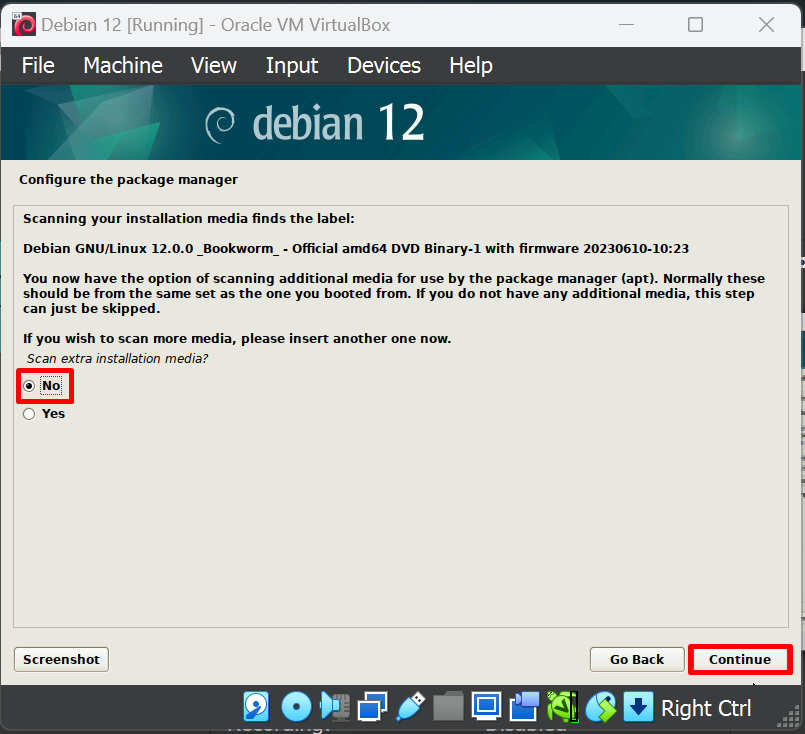Open the Machine menu
The height and width of the screenshot is (734, 805).
[x=123, y=66]
